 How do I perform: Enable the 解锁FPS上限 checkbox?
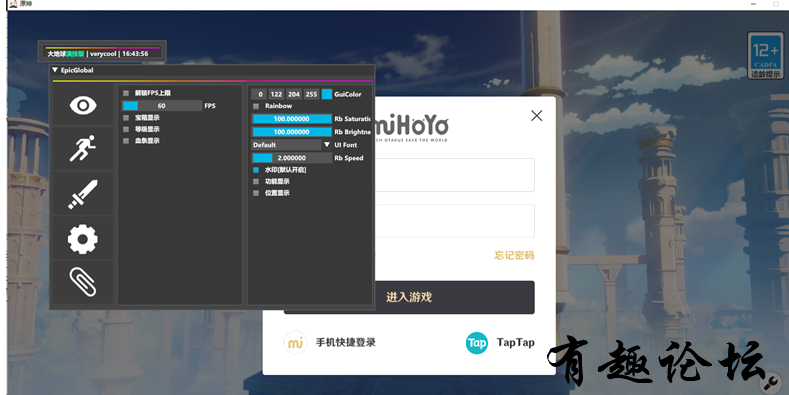coord(126,93)
